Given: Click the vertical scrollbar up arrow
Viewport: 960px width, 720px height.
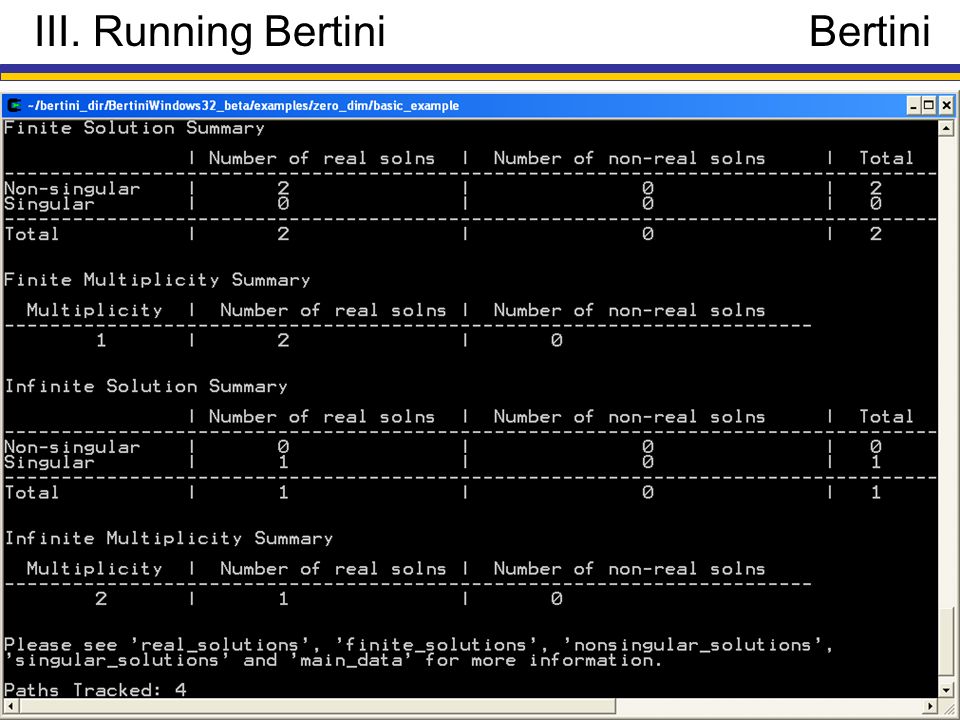Looking at the screenshot, I should (x=946, y=128).
